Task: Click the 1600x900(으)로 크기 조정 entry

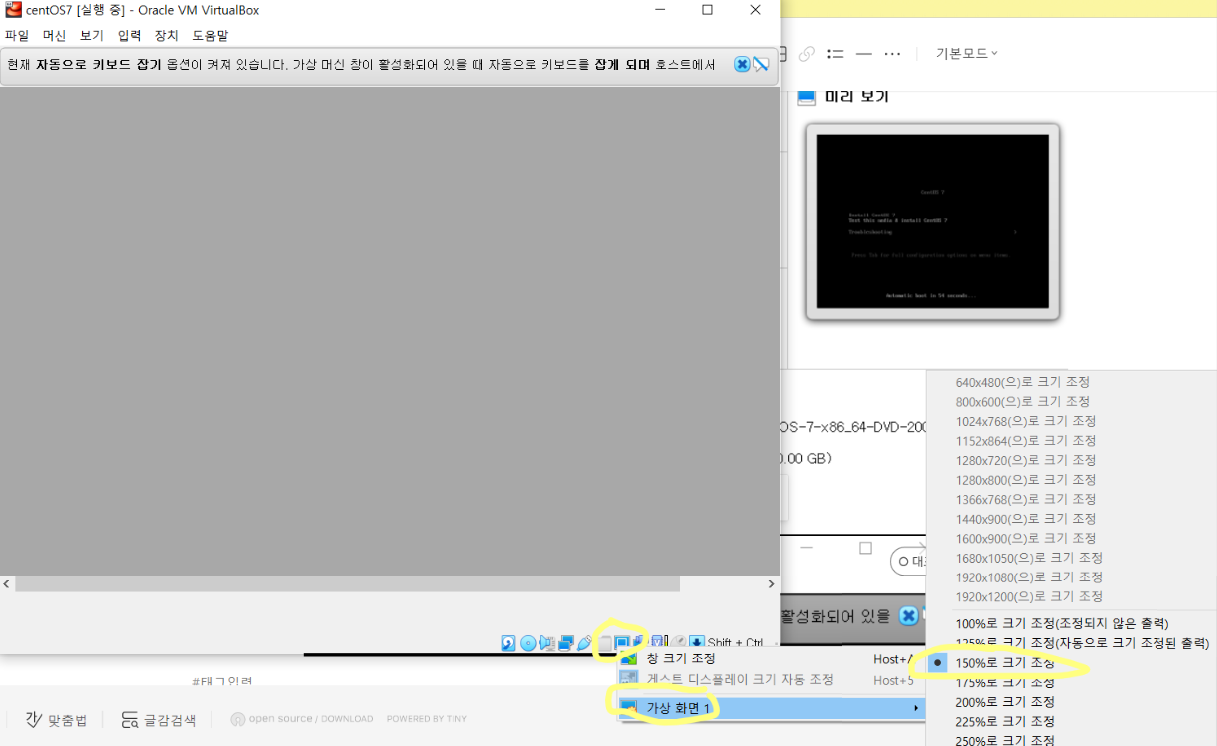Action: (x=1026, y=538)
